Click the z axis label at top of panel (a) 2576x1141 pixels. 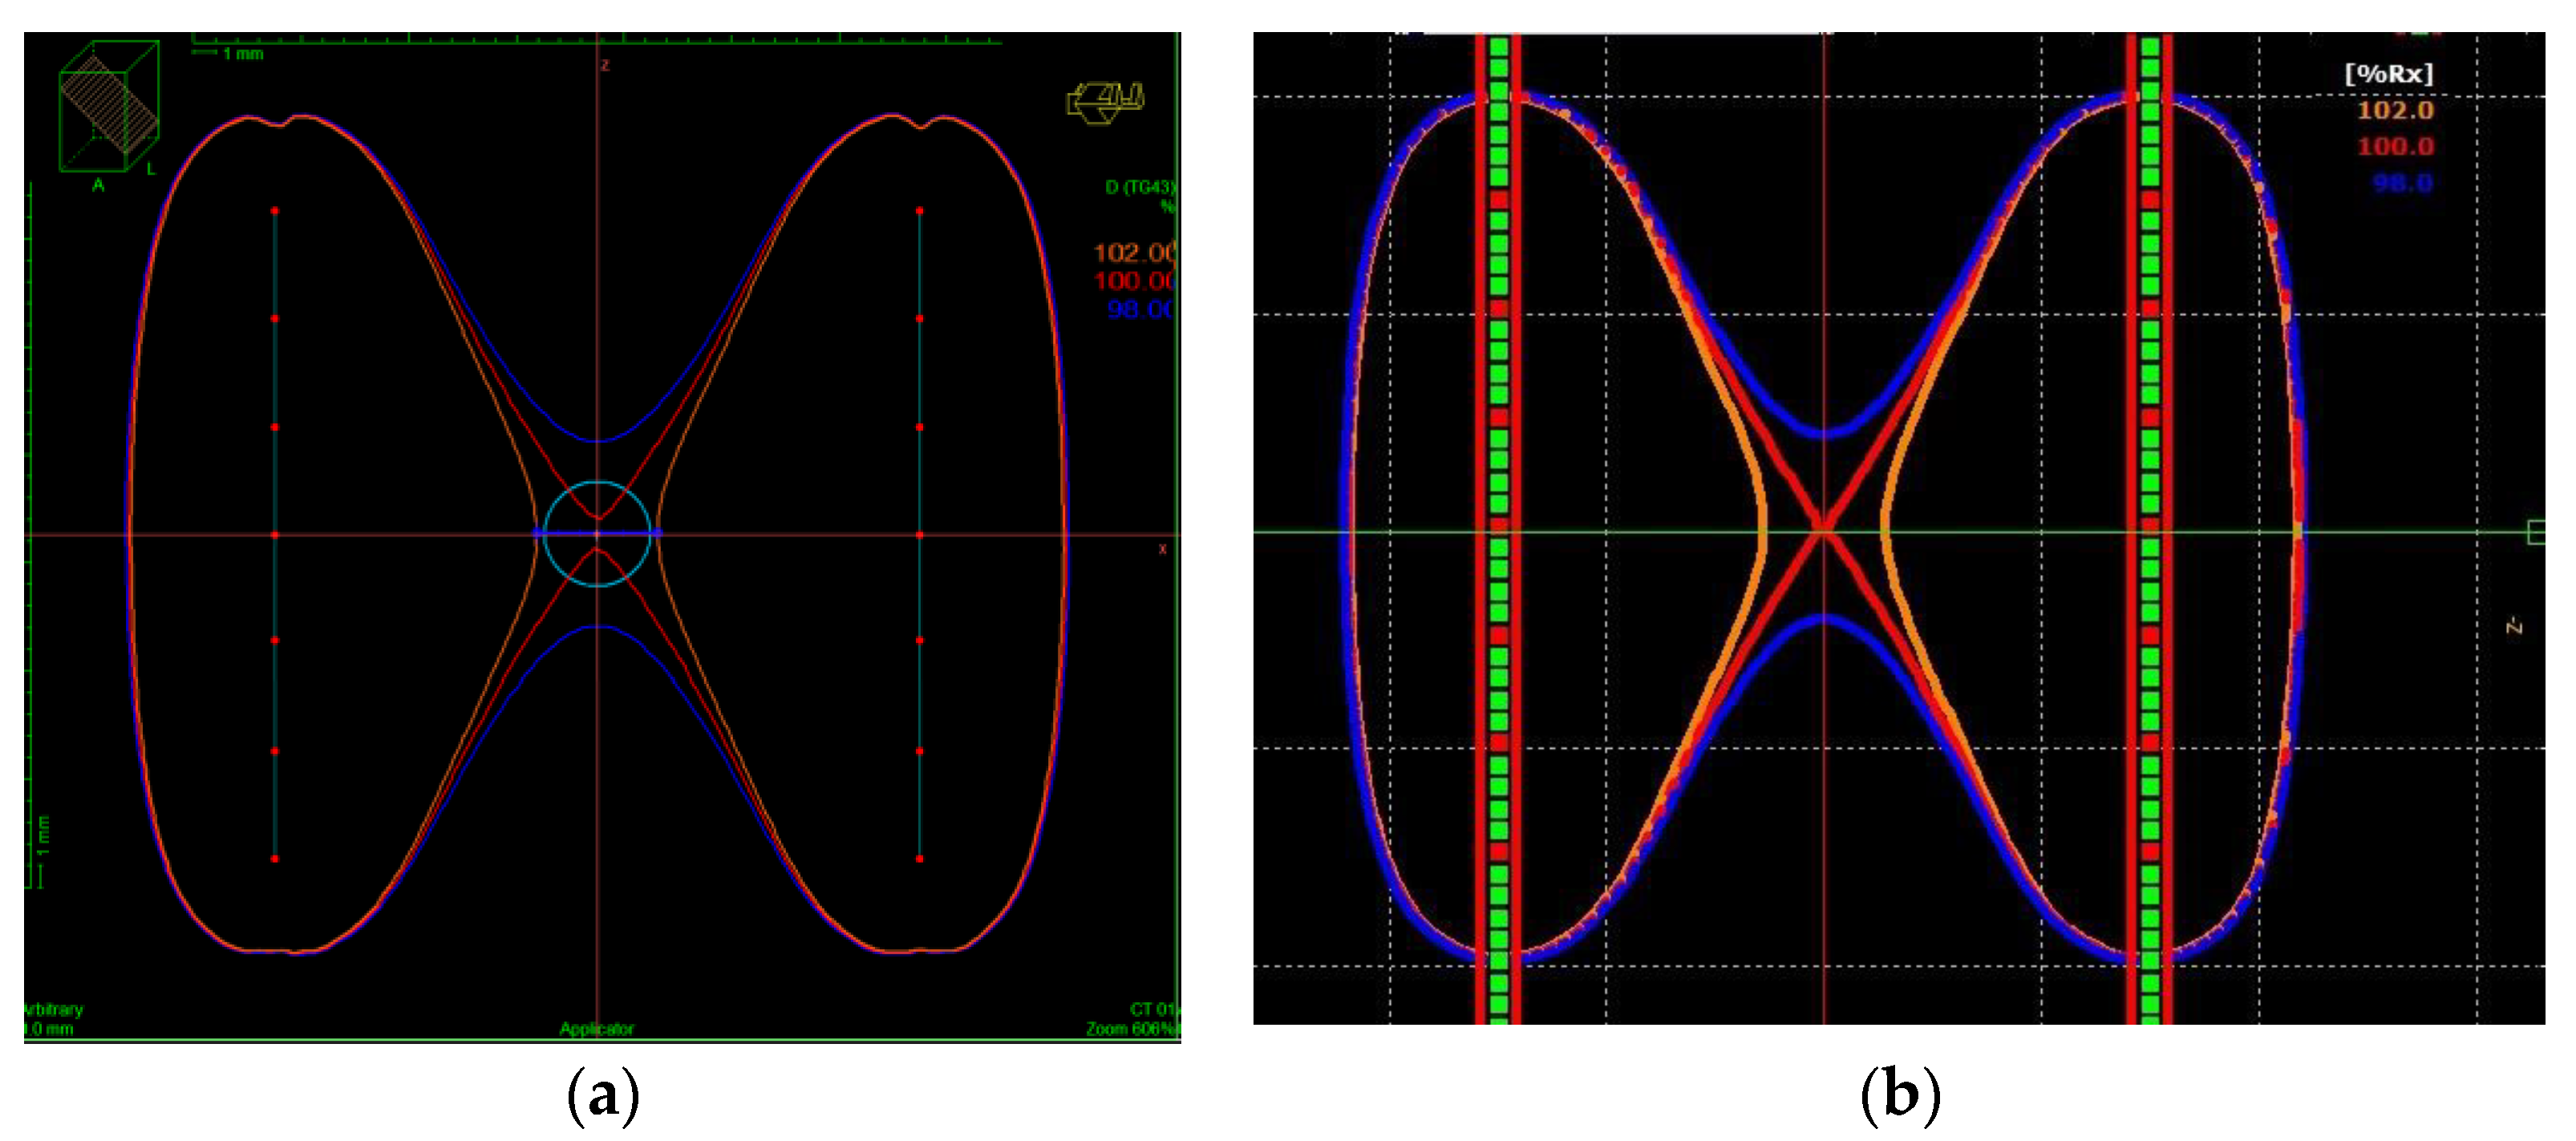(604, 65)
